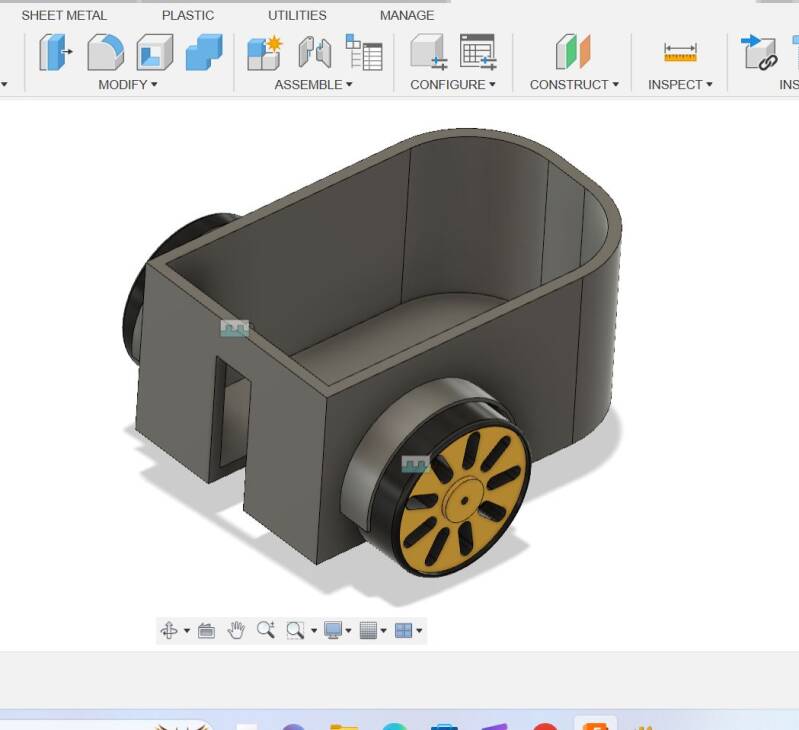The height and width of the screenshot is (730, 799).
Task: Expand the ASSEMBLE dropdown
Action: pyautogui.click(x=313, y=85)
